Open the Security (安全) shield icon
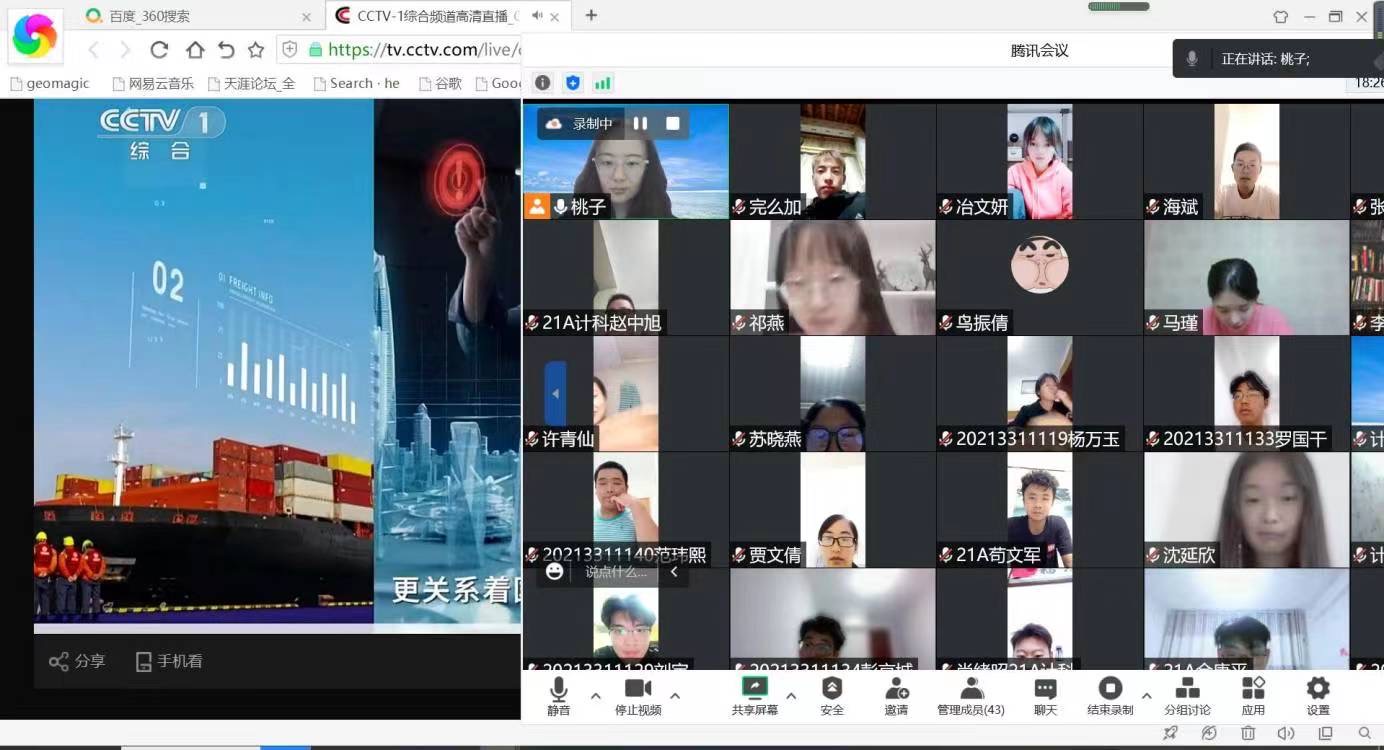Viewport: 1384px width, 750px height. (831, 695)
